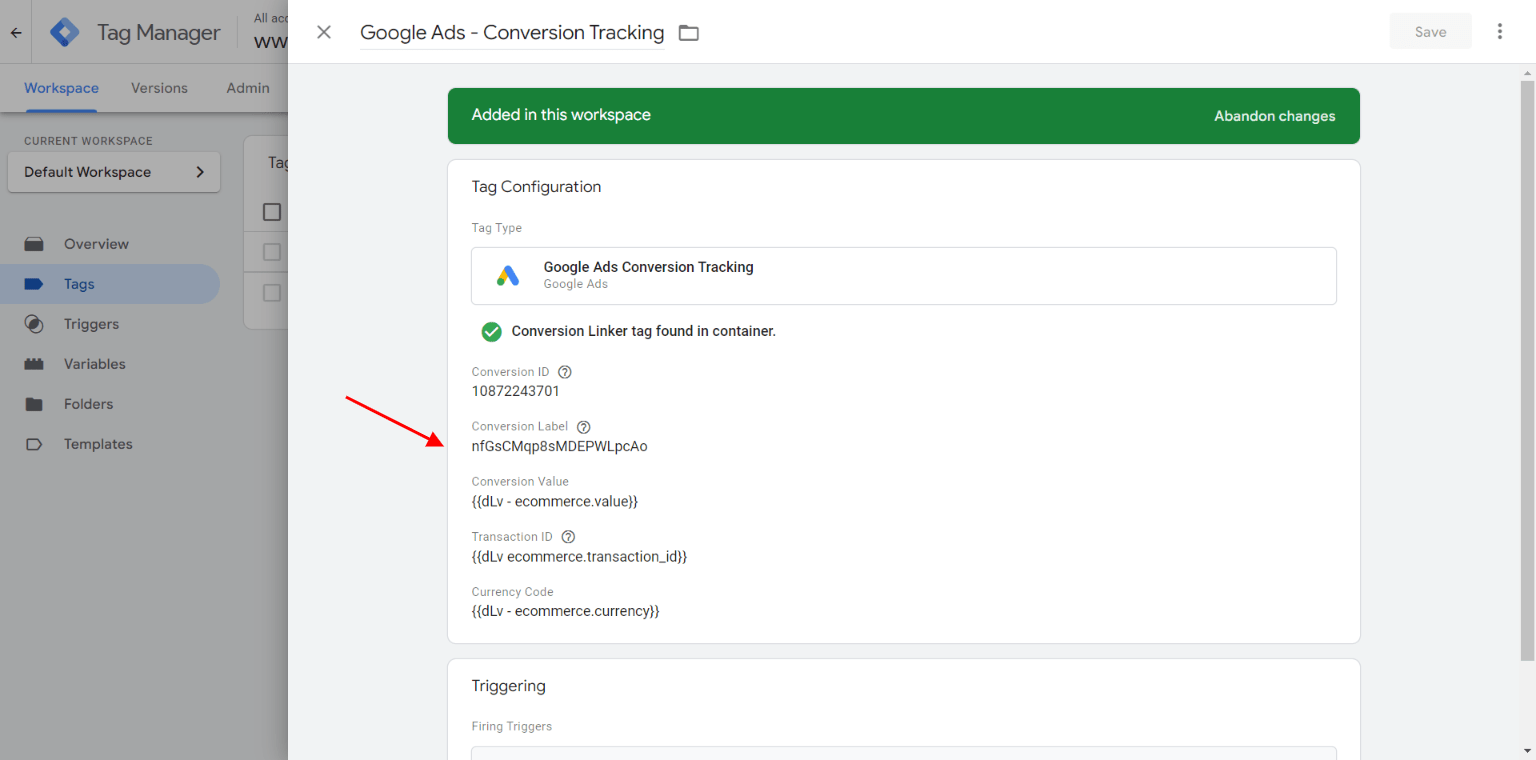The height and width of the screenshot is (760, 1536).
Task: Click the {{dLv ecommerce.transaction_id}} text
Action: [579, 556]
